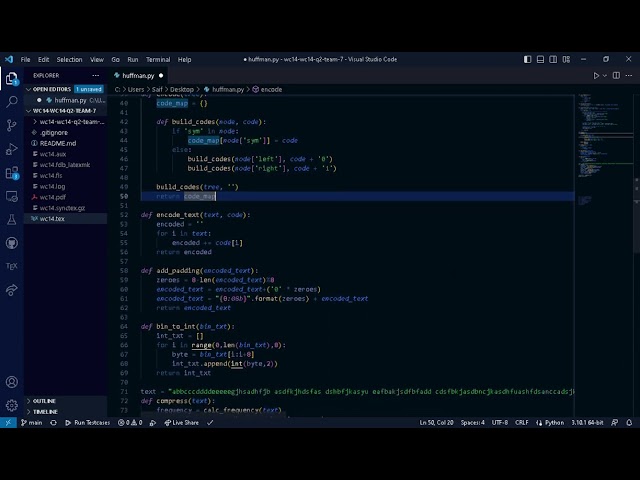This screenshot has width=640, height=480.
Task: Open errors and warnings status item
Action: [x=130, y=422]
